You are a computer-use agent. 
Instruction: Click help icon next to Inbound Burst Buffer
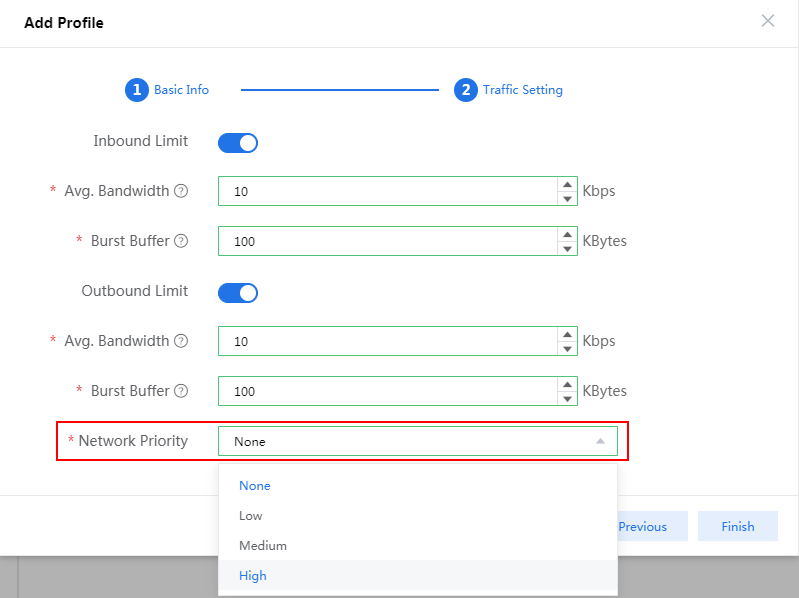click(181, 241)
